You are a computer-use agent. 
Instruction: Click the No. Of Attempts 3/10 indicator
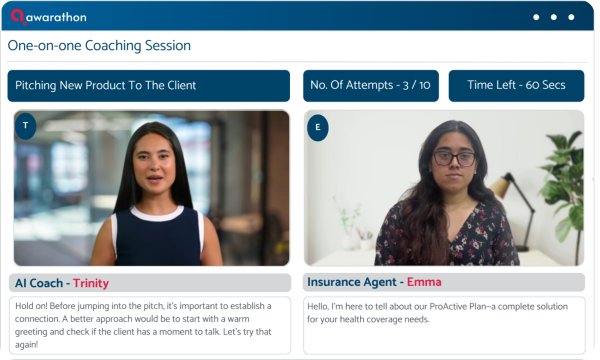click(371, 86)
